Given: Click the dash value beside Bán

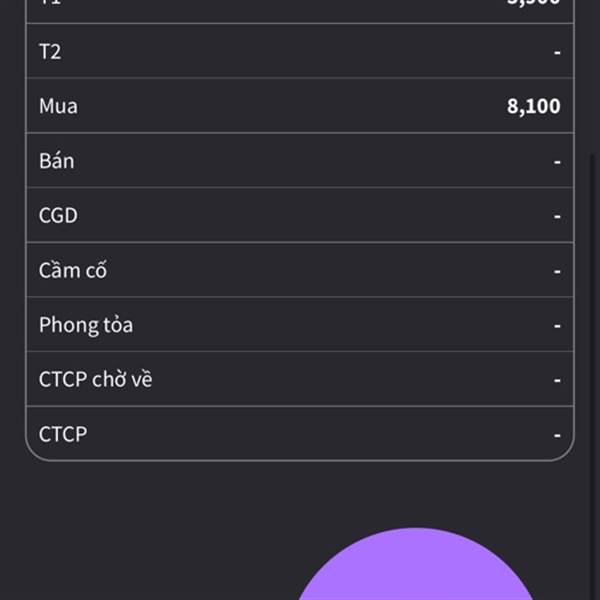Looking at the screenshot, I should 557,162.
